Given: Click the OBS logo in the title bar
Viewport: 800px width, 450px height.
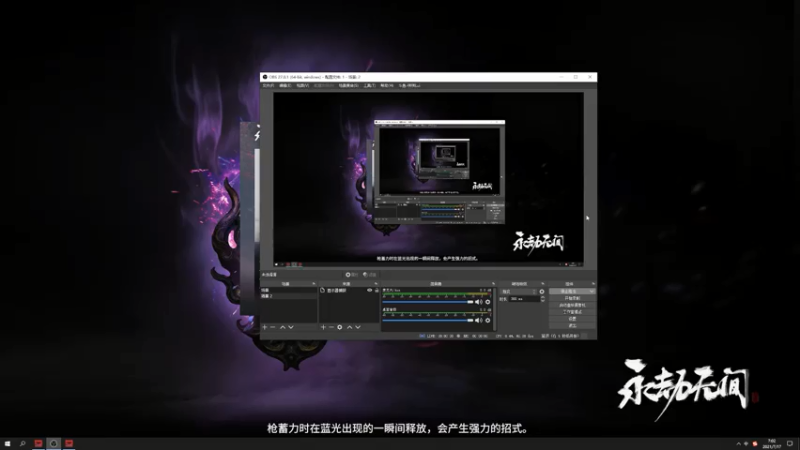Looking at the screenshot, I should (x=265, y=77).
